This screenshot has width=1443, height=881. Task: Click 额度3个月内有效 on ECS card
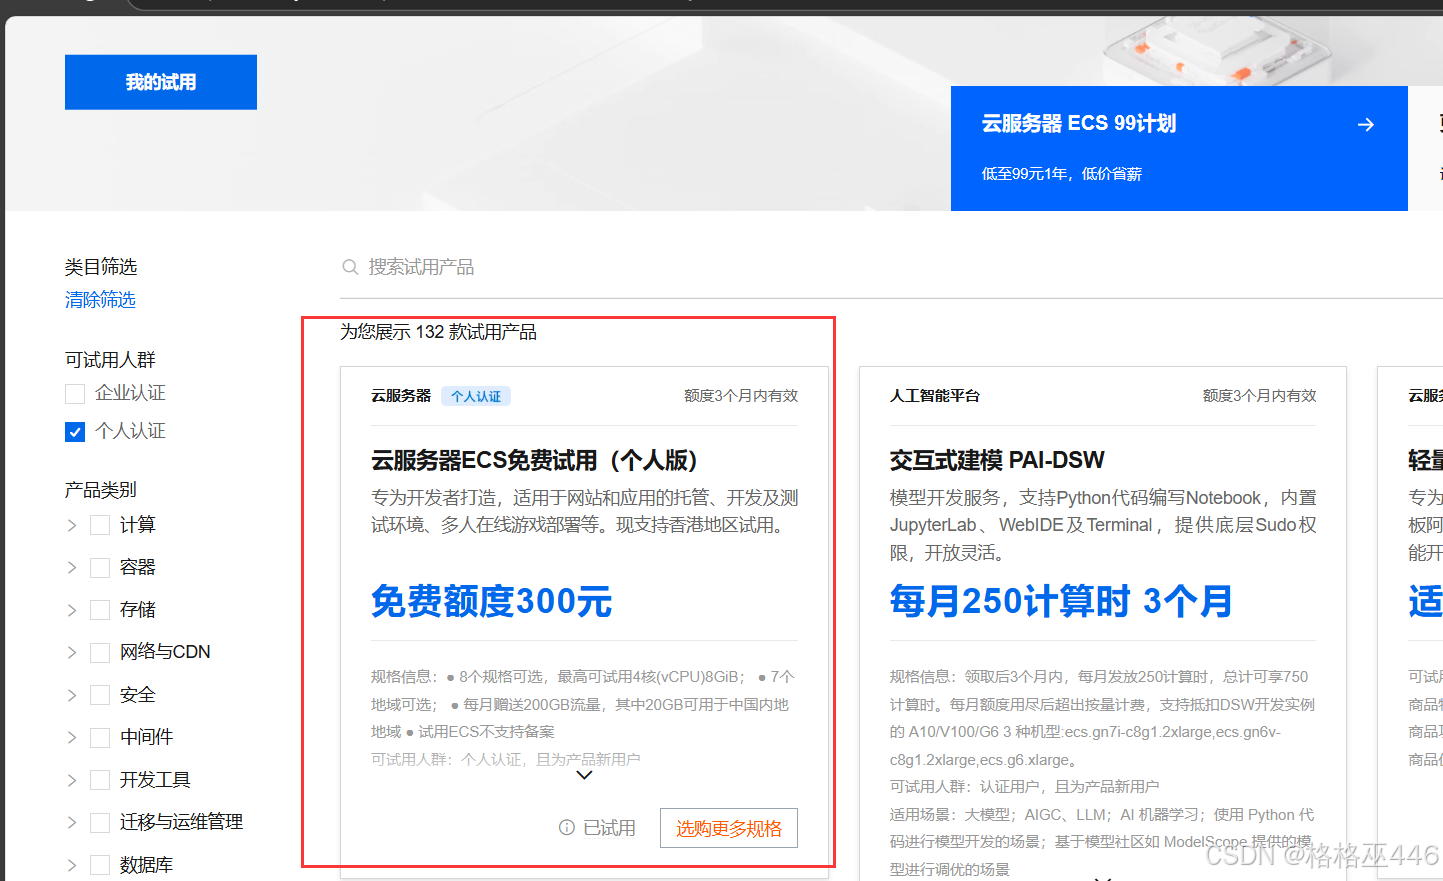741,396
